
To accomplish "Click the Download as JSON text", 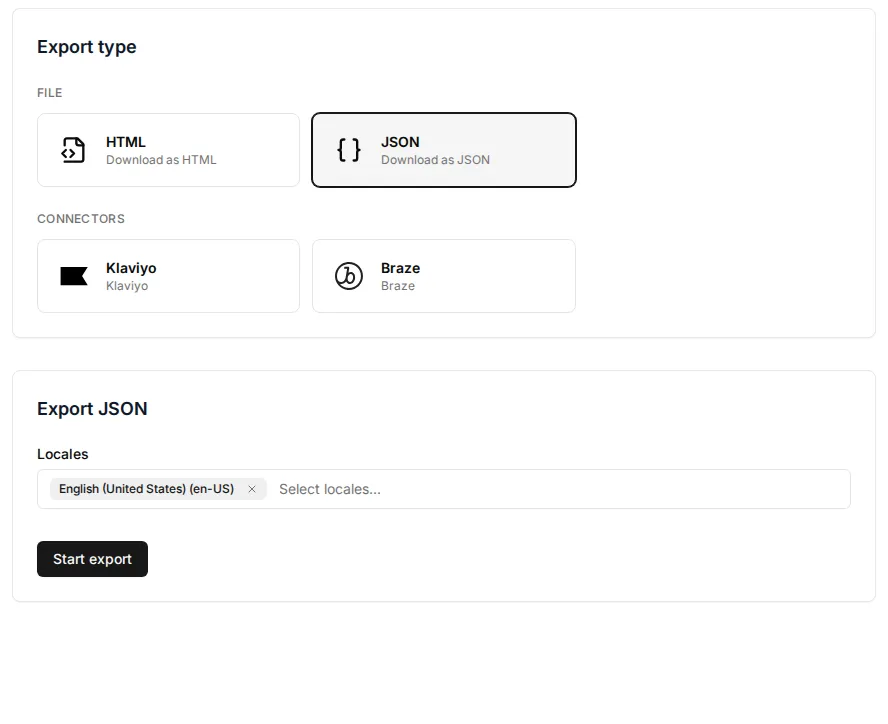I will coord(436,160).
